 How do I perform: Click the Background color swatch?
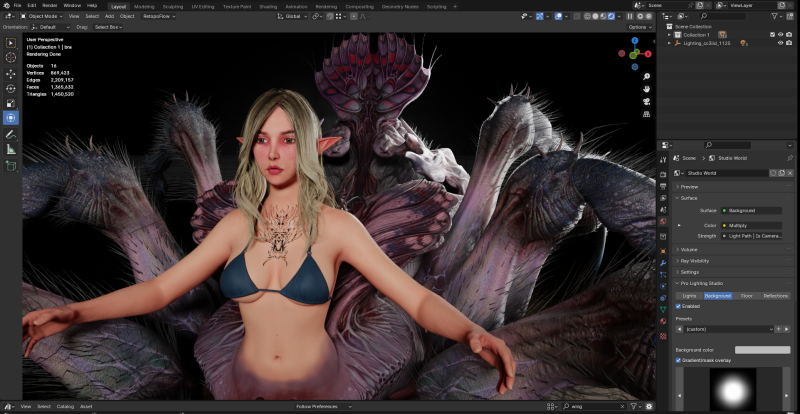click(762, 350)
